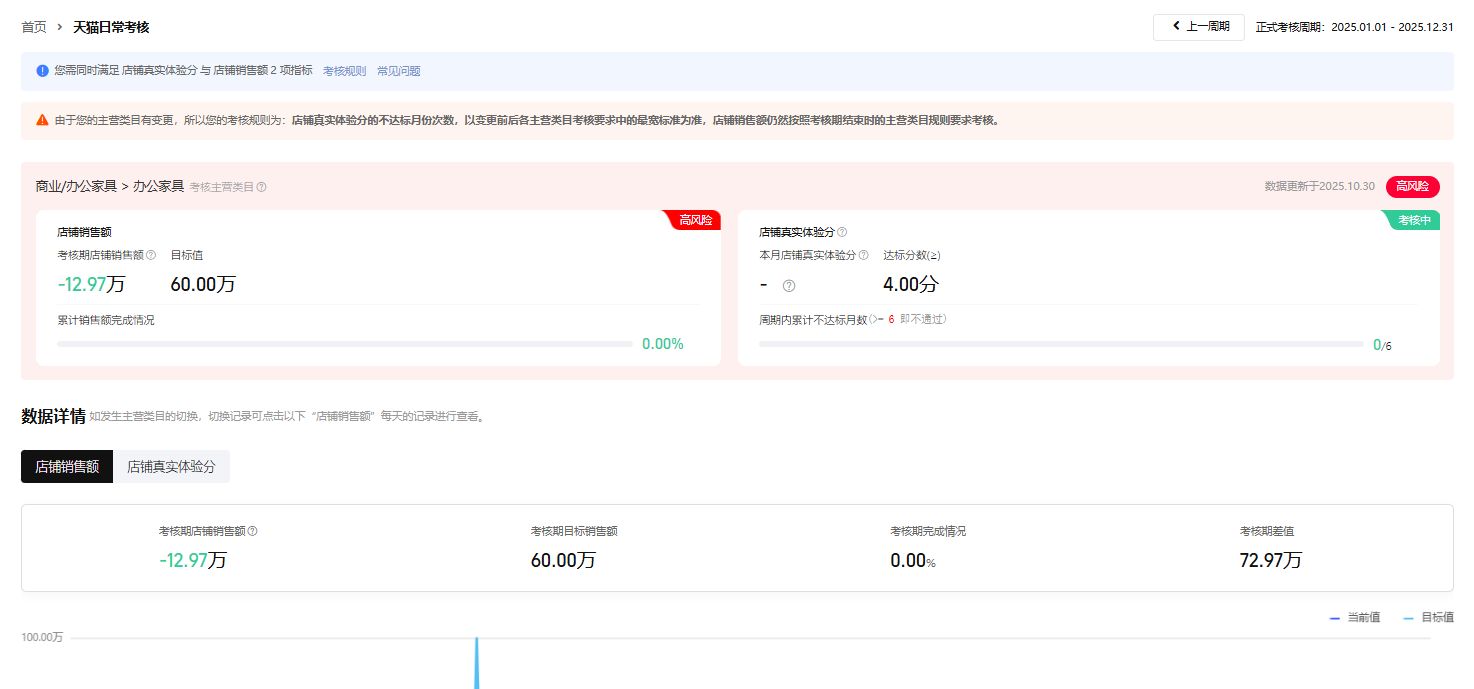Click the help icon beside 考核主营类目

262,187
